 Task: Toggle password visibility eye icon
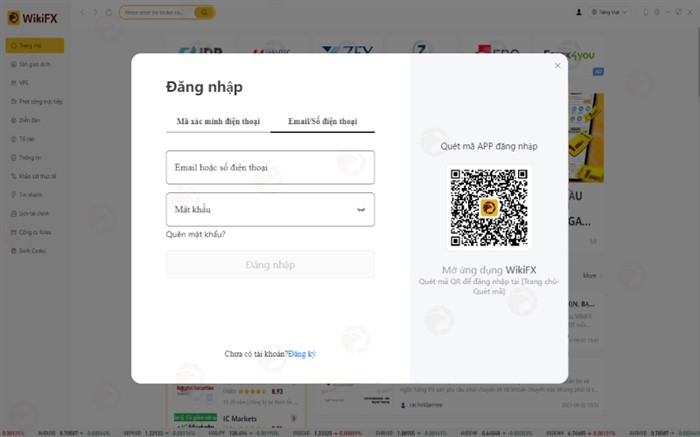[361, 210]
